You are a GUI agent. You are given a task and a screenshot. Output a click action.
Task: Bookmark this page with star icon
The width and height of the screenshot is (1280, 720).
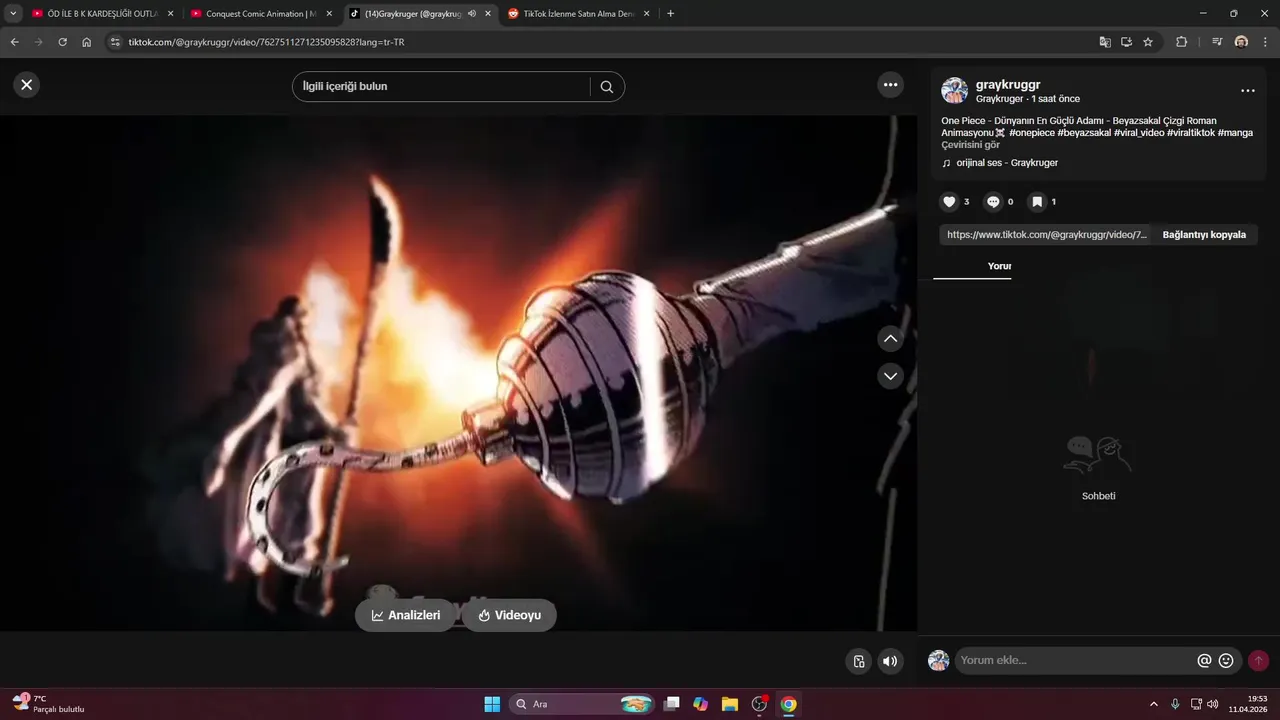(1148, 42)
